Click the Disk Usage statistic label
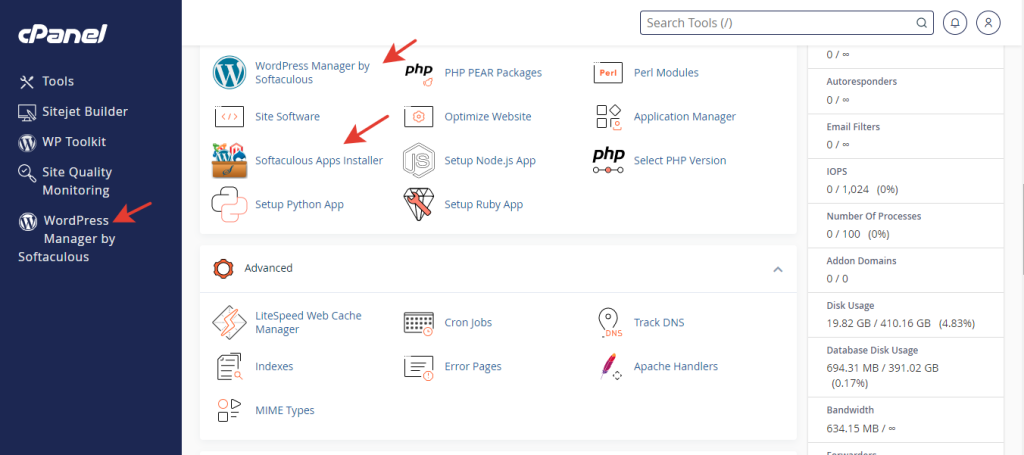This screenshot has height=455, width=1024. [x=850, y=306]
